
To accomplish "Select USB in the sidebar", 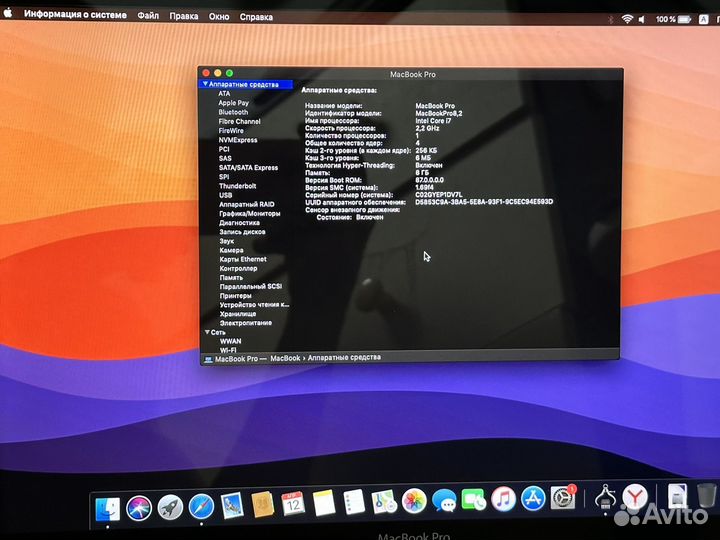I will pyautogui.click(x=225, y=195).
